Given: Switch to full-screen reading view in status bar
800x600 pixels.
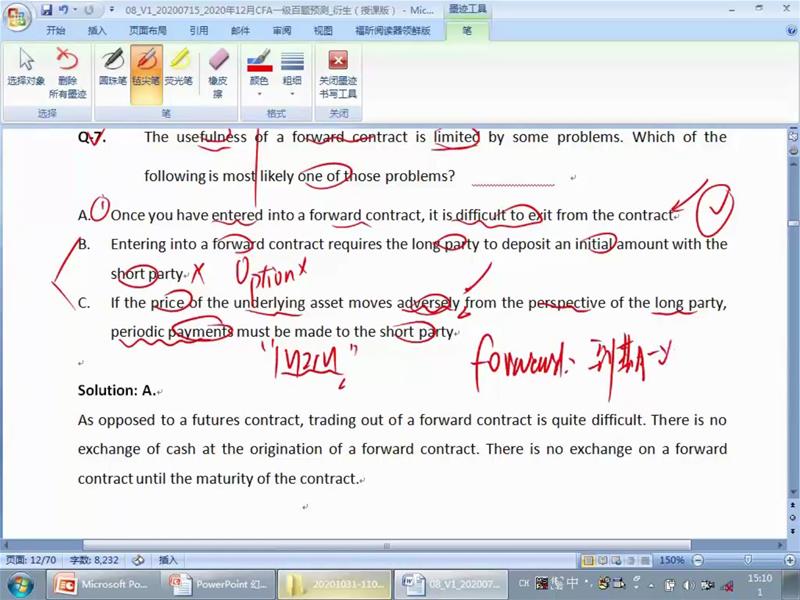Looking at the screenshot, I should click(603, 560).
